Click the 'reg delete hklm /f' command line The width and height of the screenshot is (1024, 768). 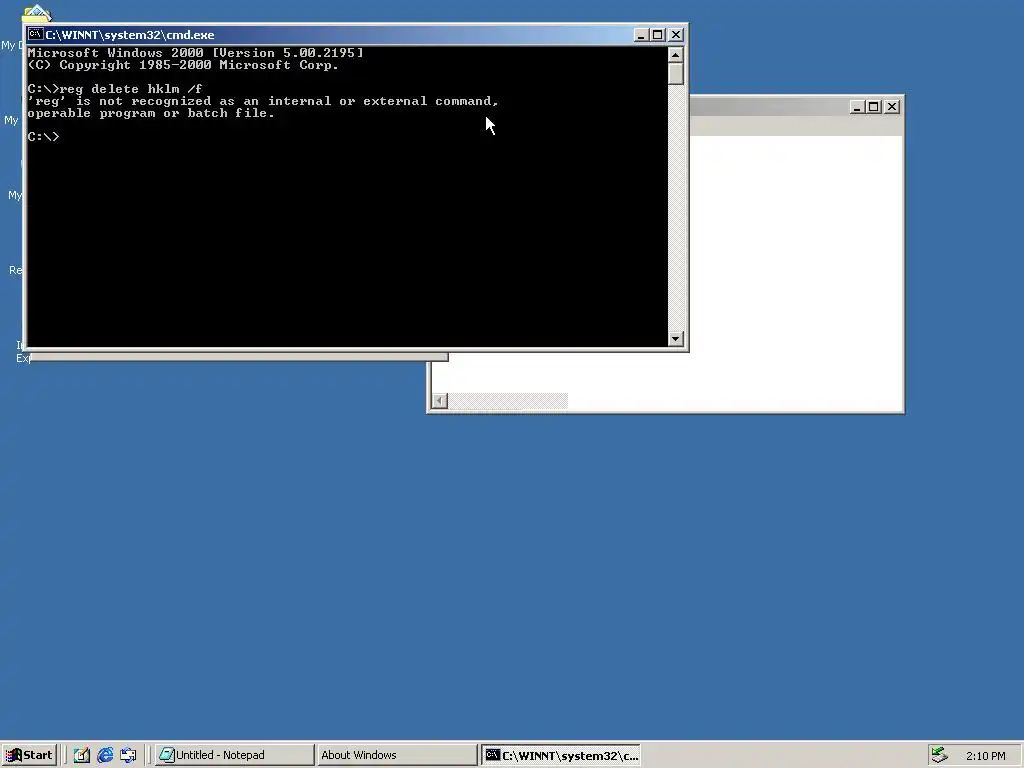coord(115,89)
